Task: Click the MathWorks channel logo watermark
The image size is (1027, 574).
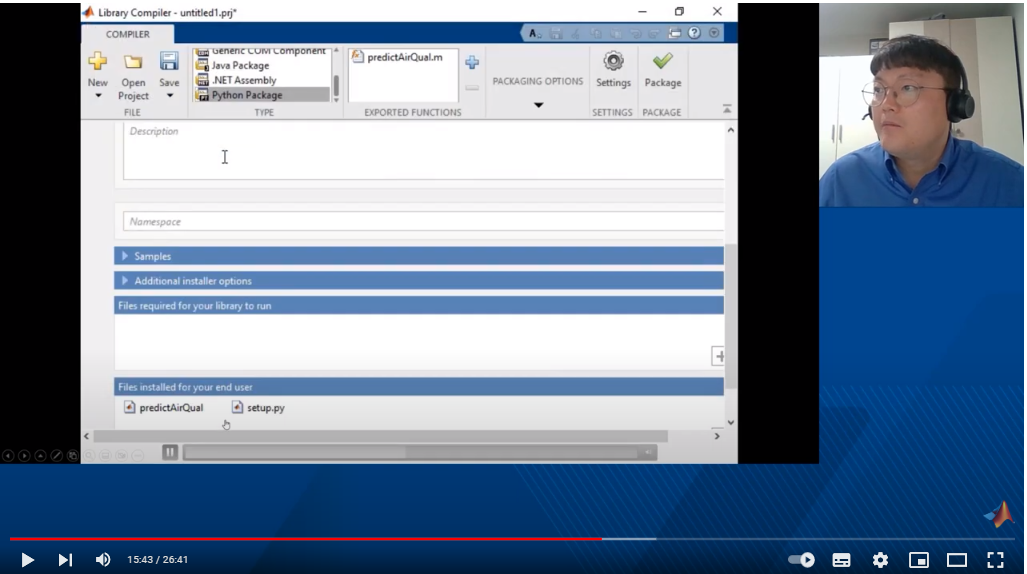Action: (x=999, y=514)
